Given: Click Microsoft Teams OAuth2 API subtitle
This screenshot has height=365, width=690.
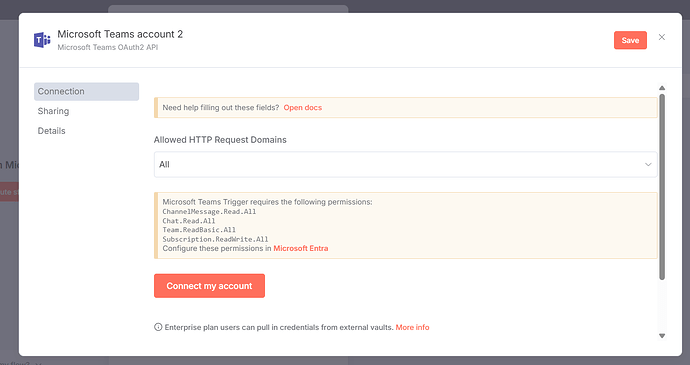Looking at the screenshot, I should click(x=108, y=47).
